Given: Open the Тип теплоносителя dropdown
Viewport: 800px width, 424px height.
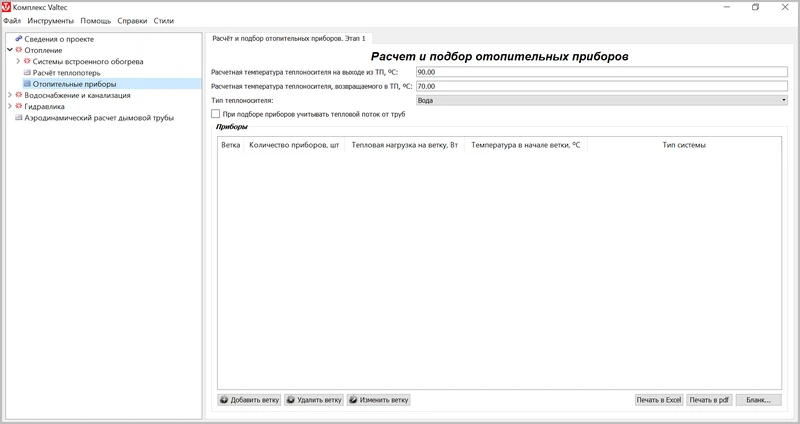Looking at the screenshot, I should (601, 100).
